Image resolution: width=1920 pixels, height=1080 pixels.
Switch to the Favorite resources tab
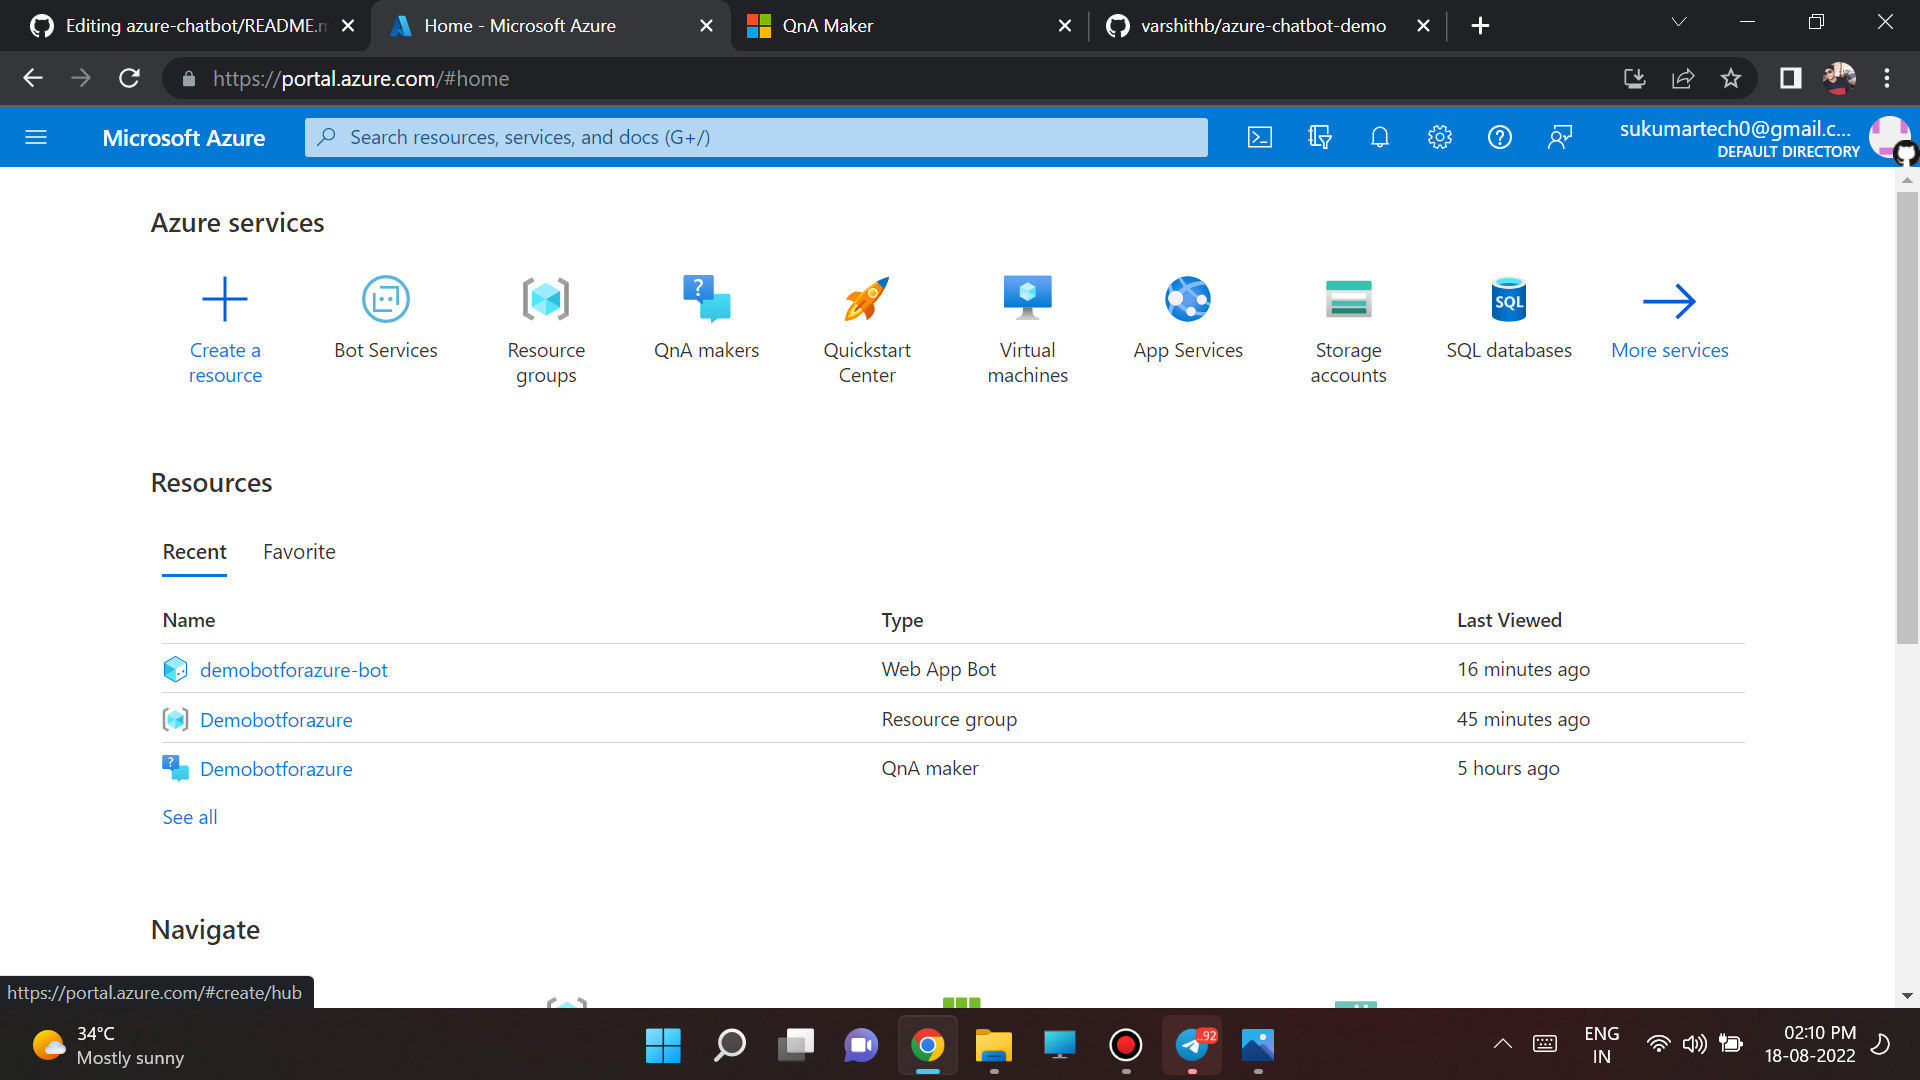tap(298, 551)
